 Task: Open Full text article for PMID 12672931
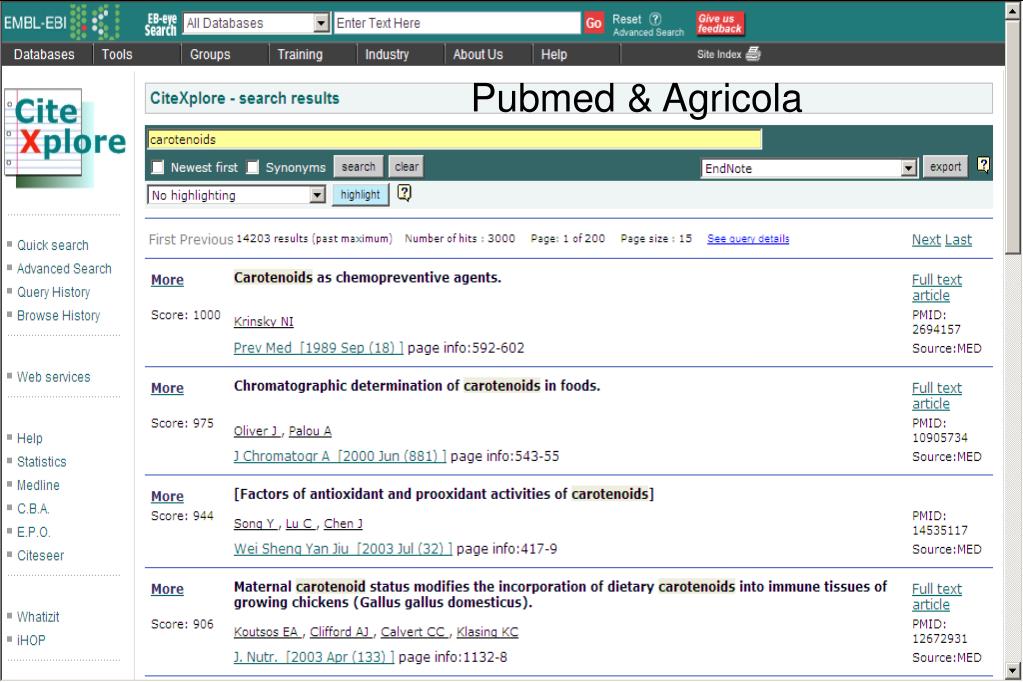click(x=937, y=597)
